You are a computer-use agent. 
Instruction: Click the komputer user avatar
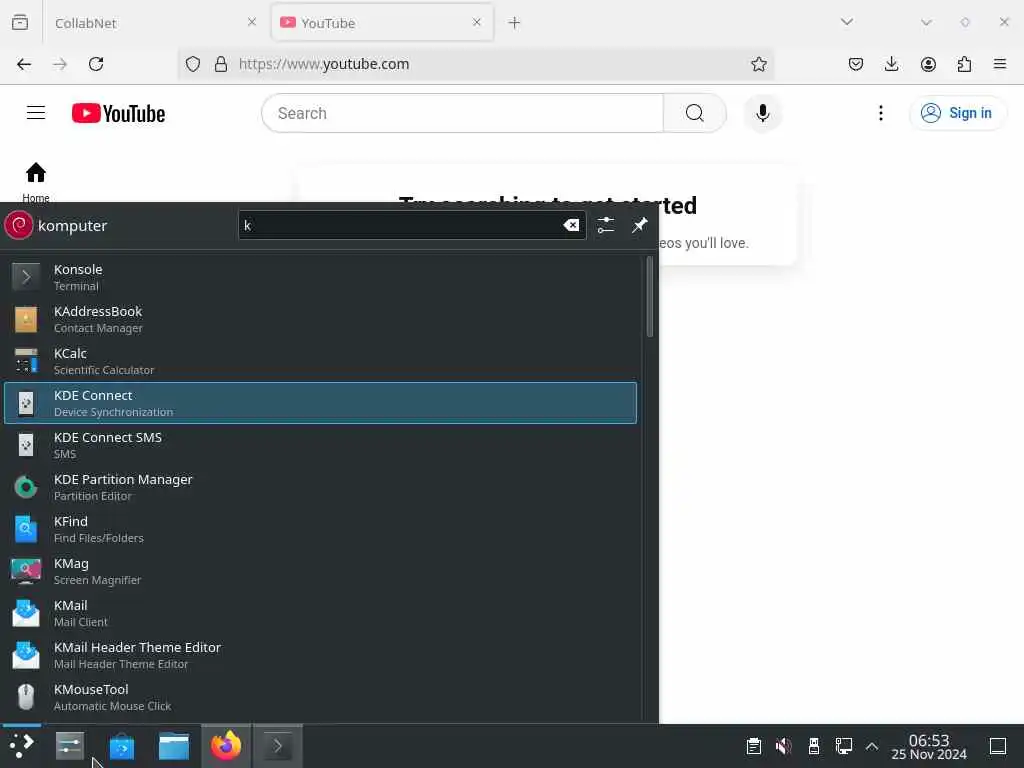[19, 225]
